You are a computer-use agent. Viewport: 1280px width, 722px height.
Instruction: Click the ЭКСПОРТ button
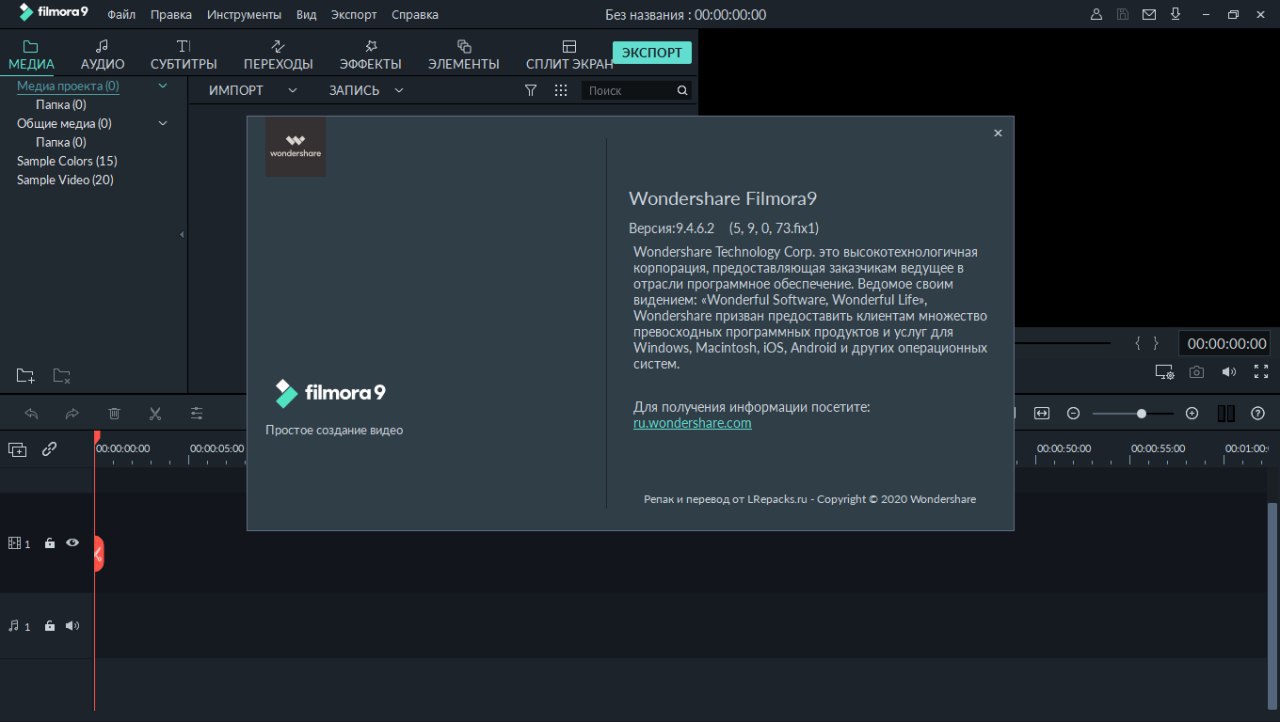pyautogui.click(x=652, y=52)
